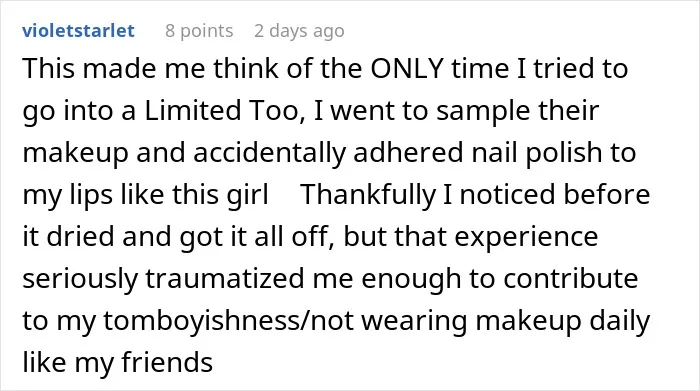Click the word Thankfully
Image resolution: width=700 pixels, height=391 pixels.
(368, 195)
